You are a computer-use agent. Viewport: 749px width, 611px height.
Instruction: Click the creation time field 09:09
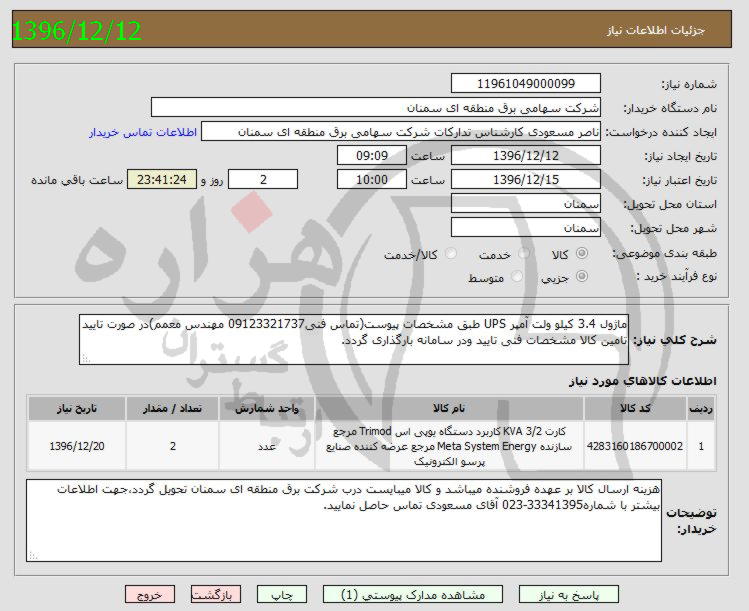[x=372, y=156]
